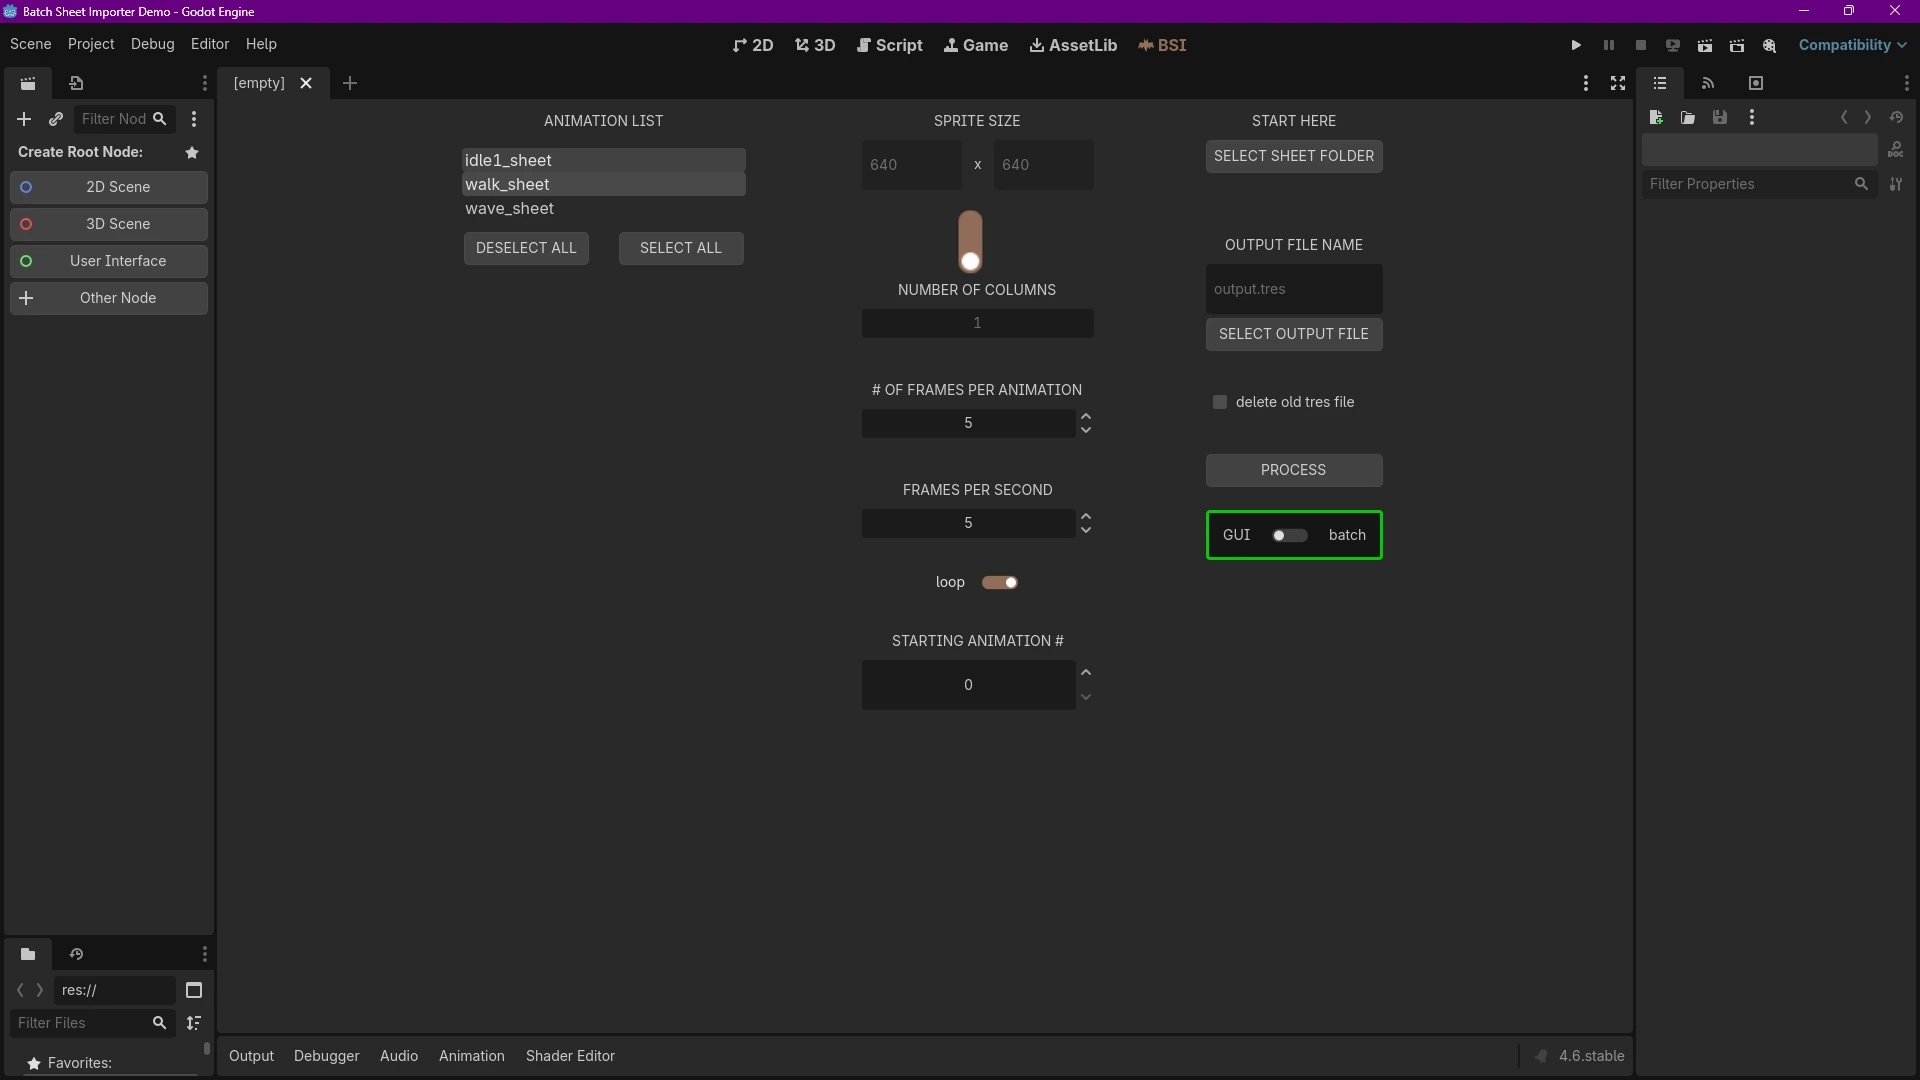The height and width of the screenshot is (1080, 1920).
Task: Open the Compatibility renderer dropdown
Action: tap(1852, 45)
